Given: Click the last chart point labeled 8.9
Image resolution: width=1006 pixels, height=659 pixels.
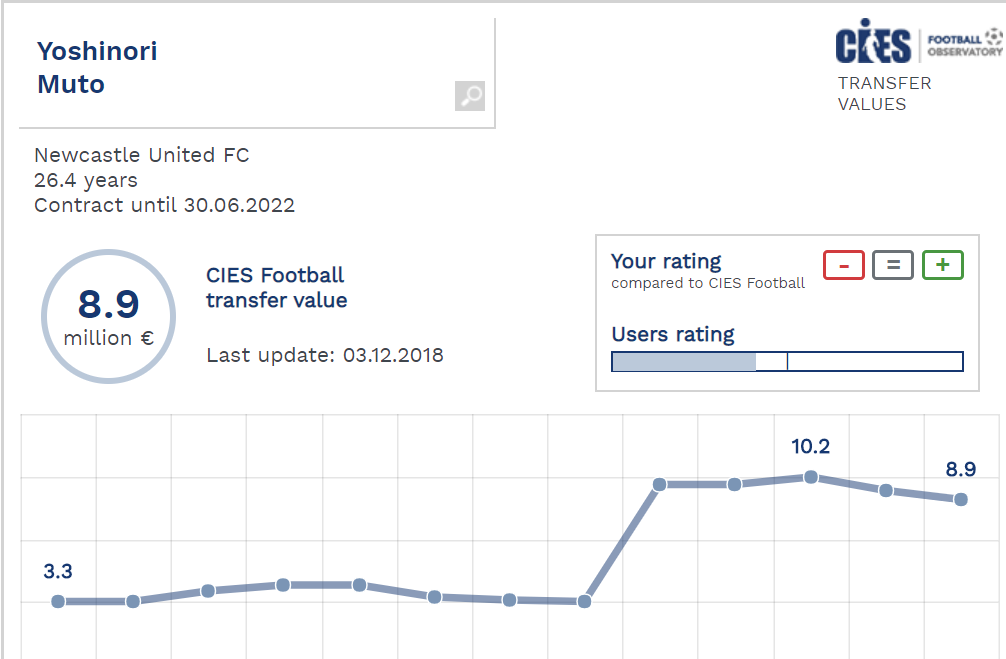Looking at the screenshot, I should click(961, 499).
